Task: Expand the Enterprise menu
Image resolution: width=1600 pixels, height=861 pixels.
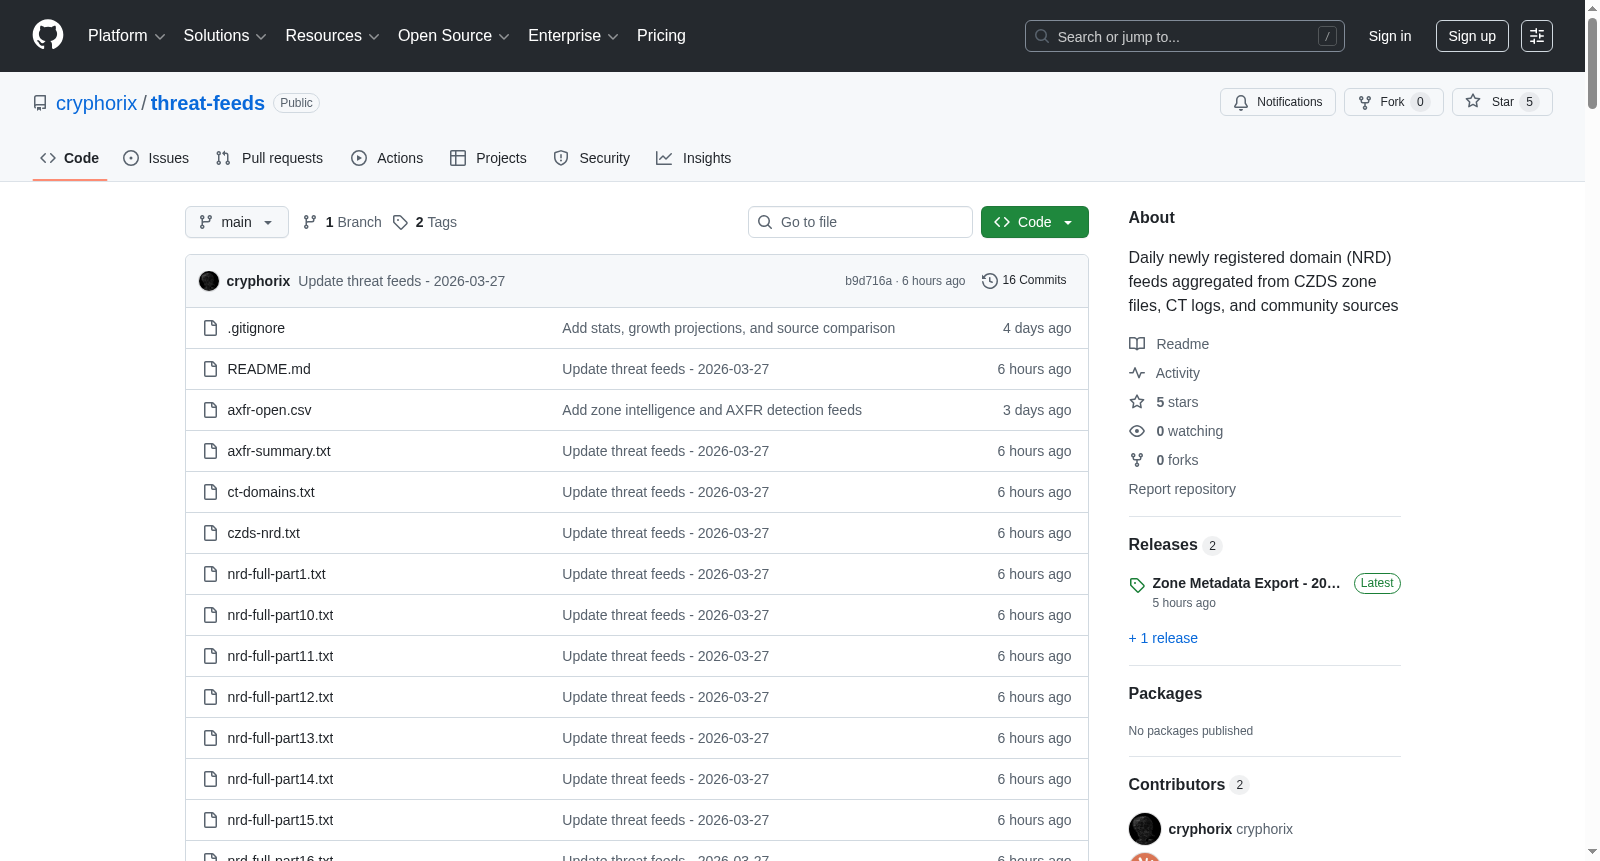Action: (573, 36)
